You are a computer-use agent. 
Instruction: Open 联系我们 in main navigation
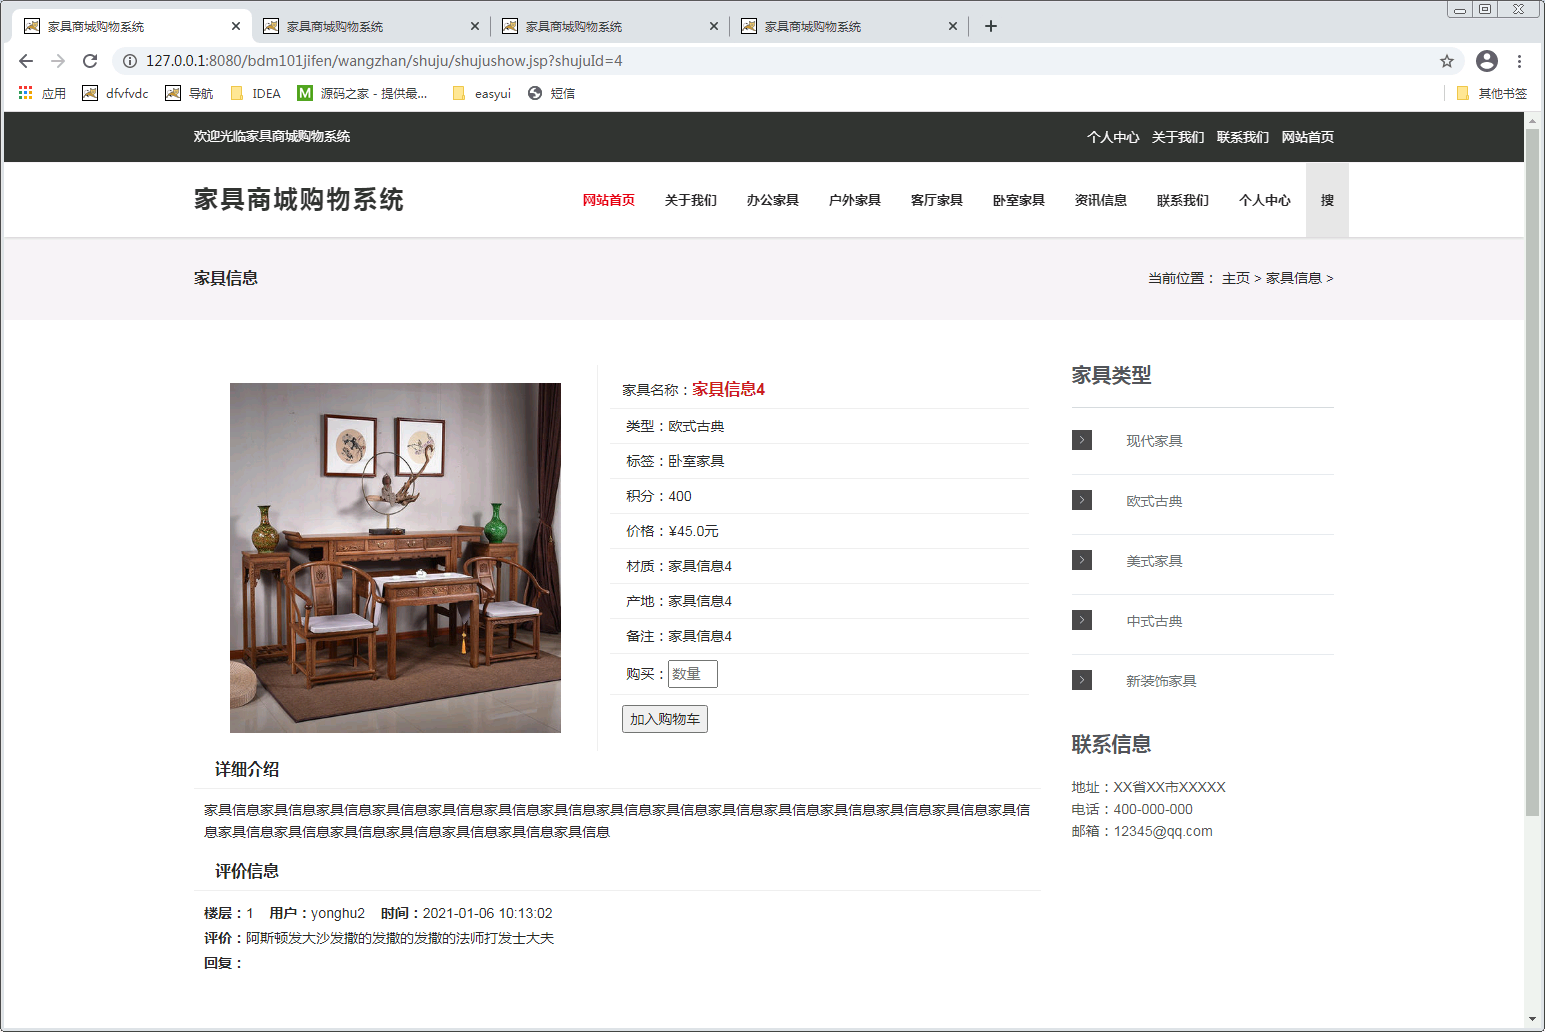[x=1183, y=200]
